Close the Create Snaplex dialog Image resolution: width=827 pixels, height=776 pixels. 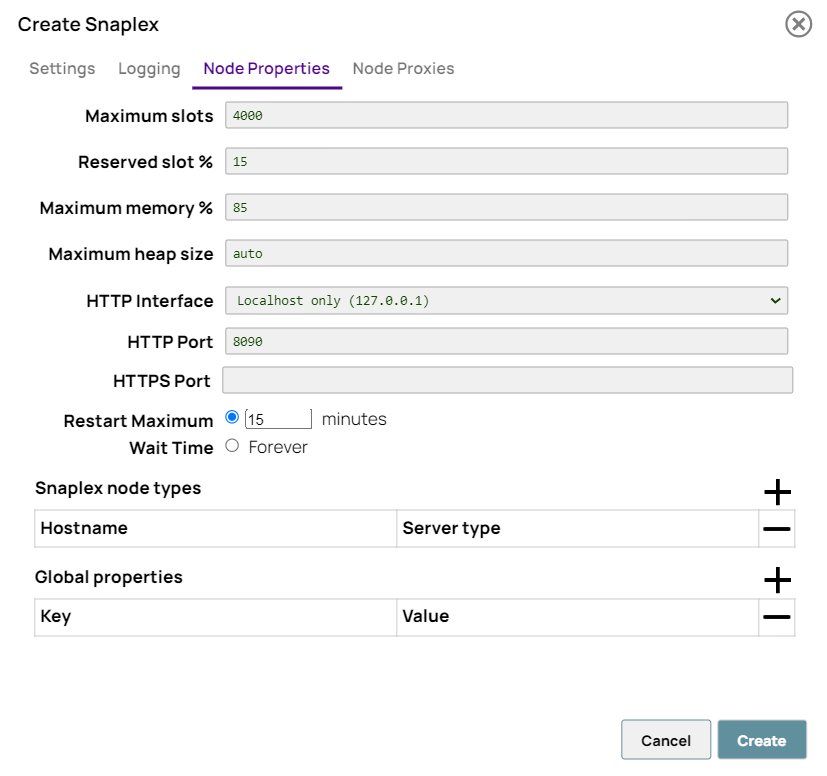798,24
